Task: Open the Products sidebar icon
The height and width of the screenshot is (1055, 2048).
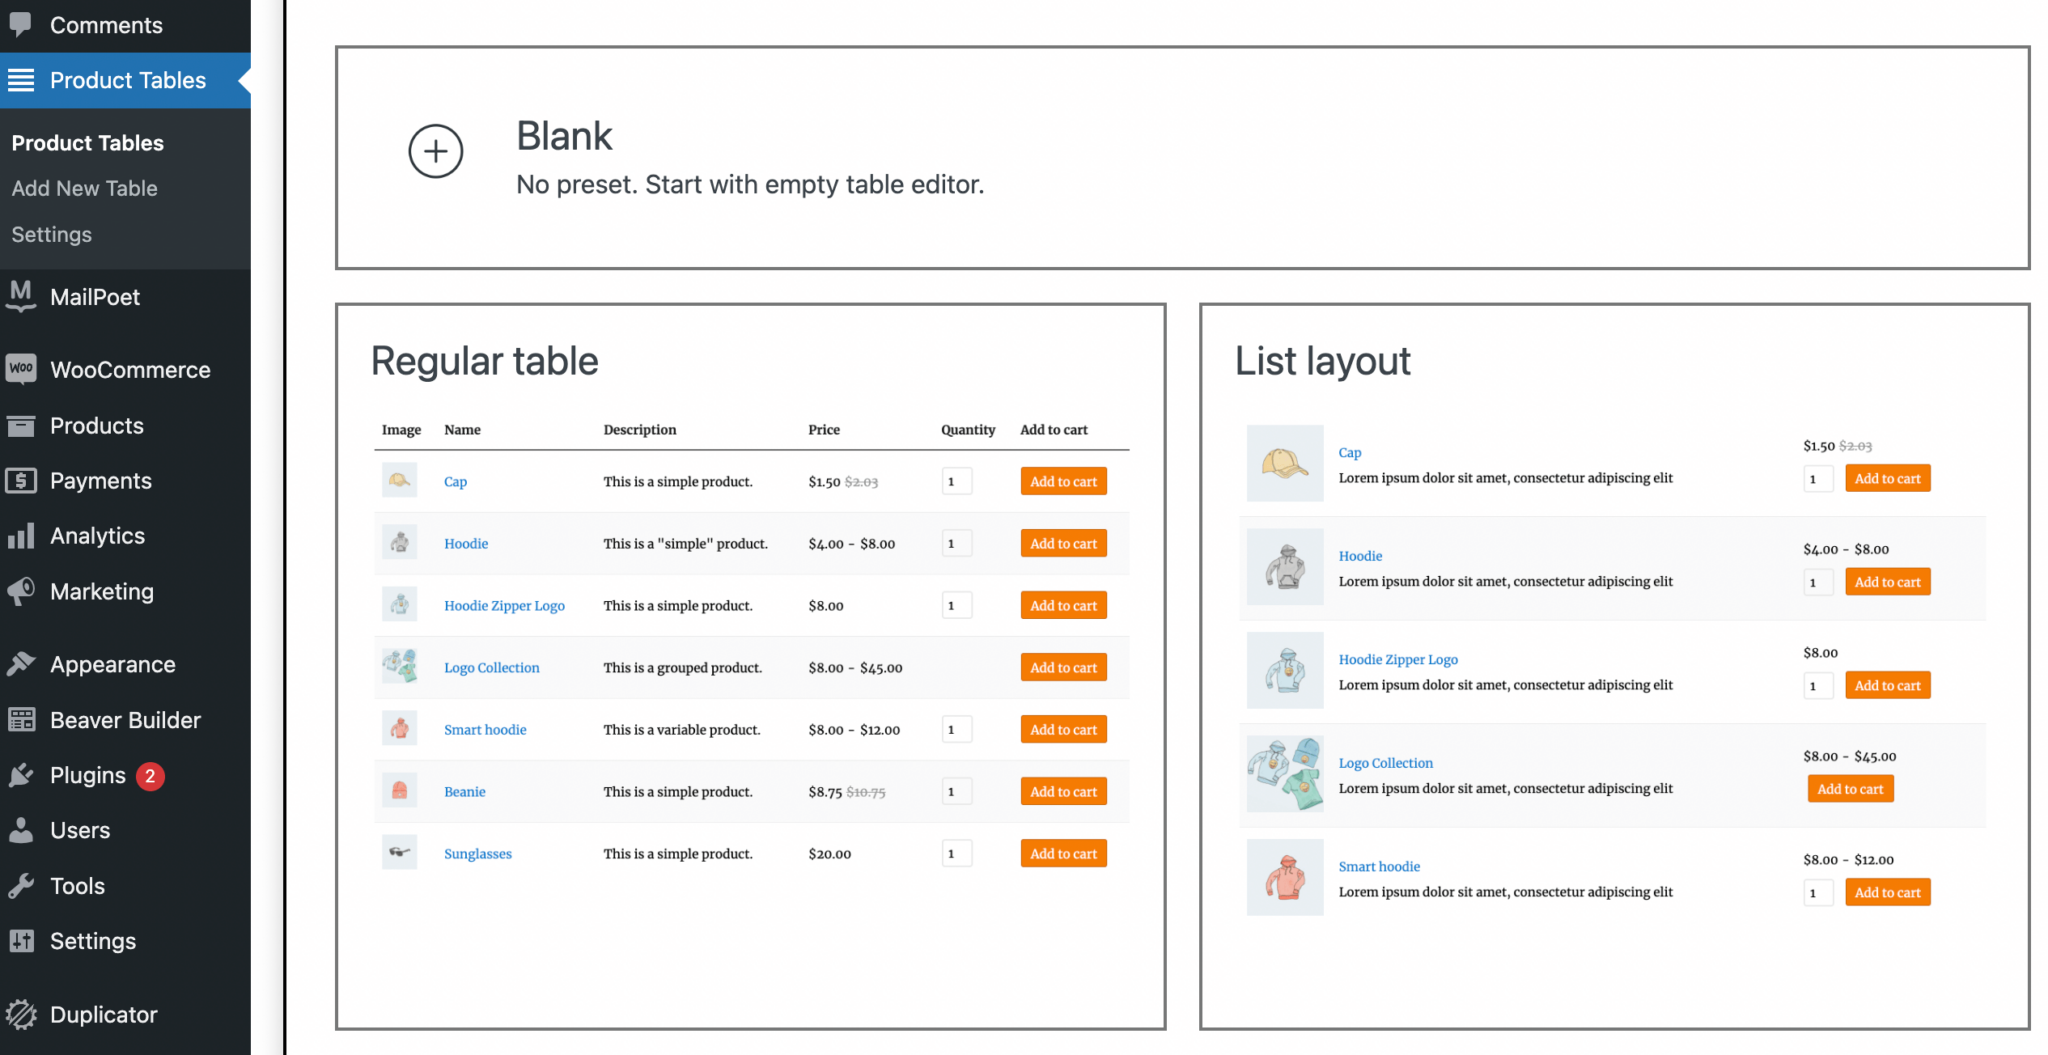Action: pyautogui.click(x=22, y=425)
